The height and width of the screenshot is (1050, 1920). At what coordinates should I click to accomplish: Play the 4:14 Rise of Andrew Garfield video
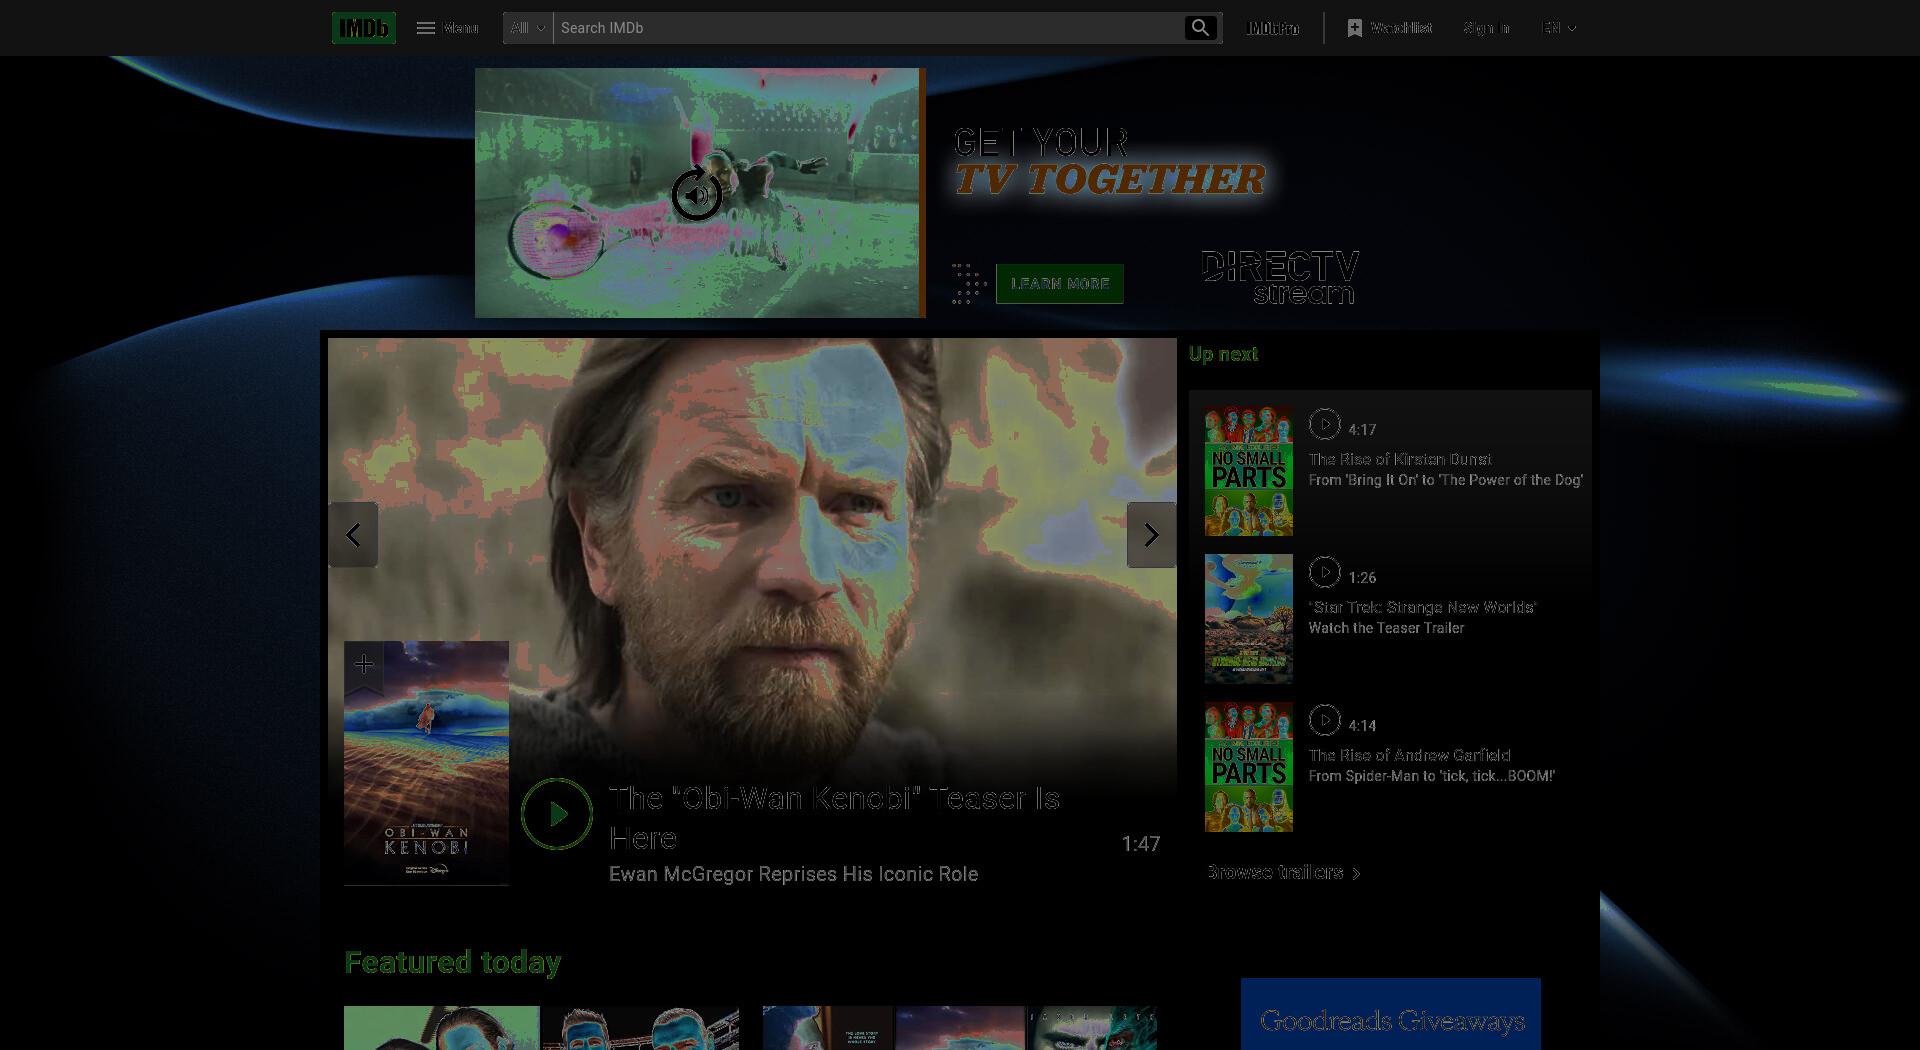tap(1325, 720)
